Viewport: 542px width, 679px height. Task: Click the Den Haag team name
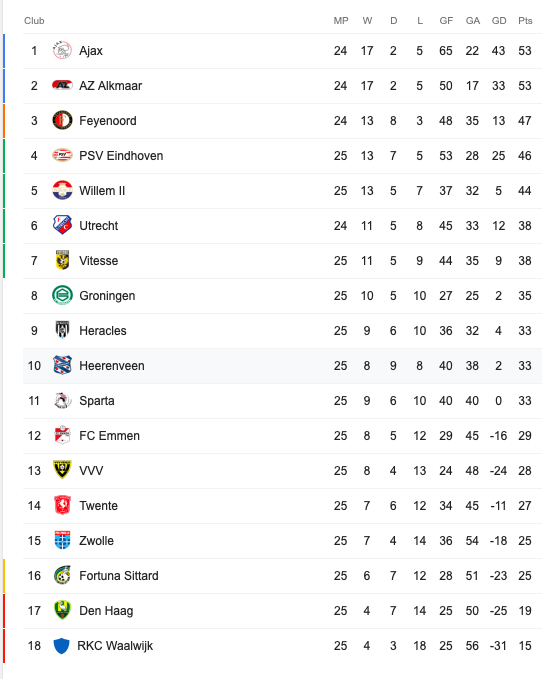click(x=106, y=611)
